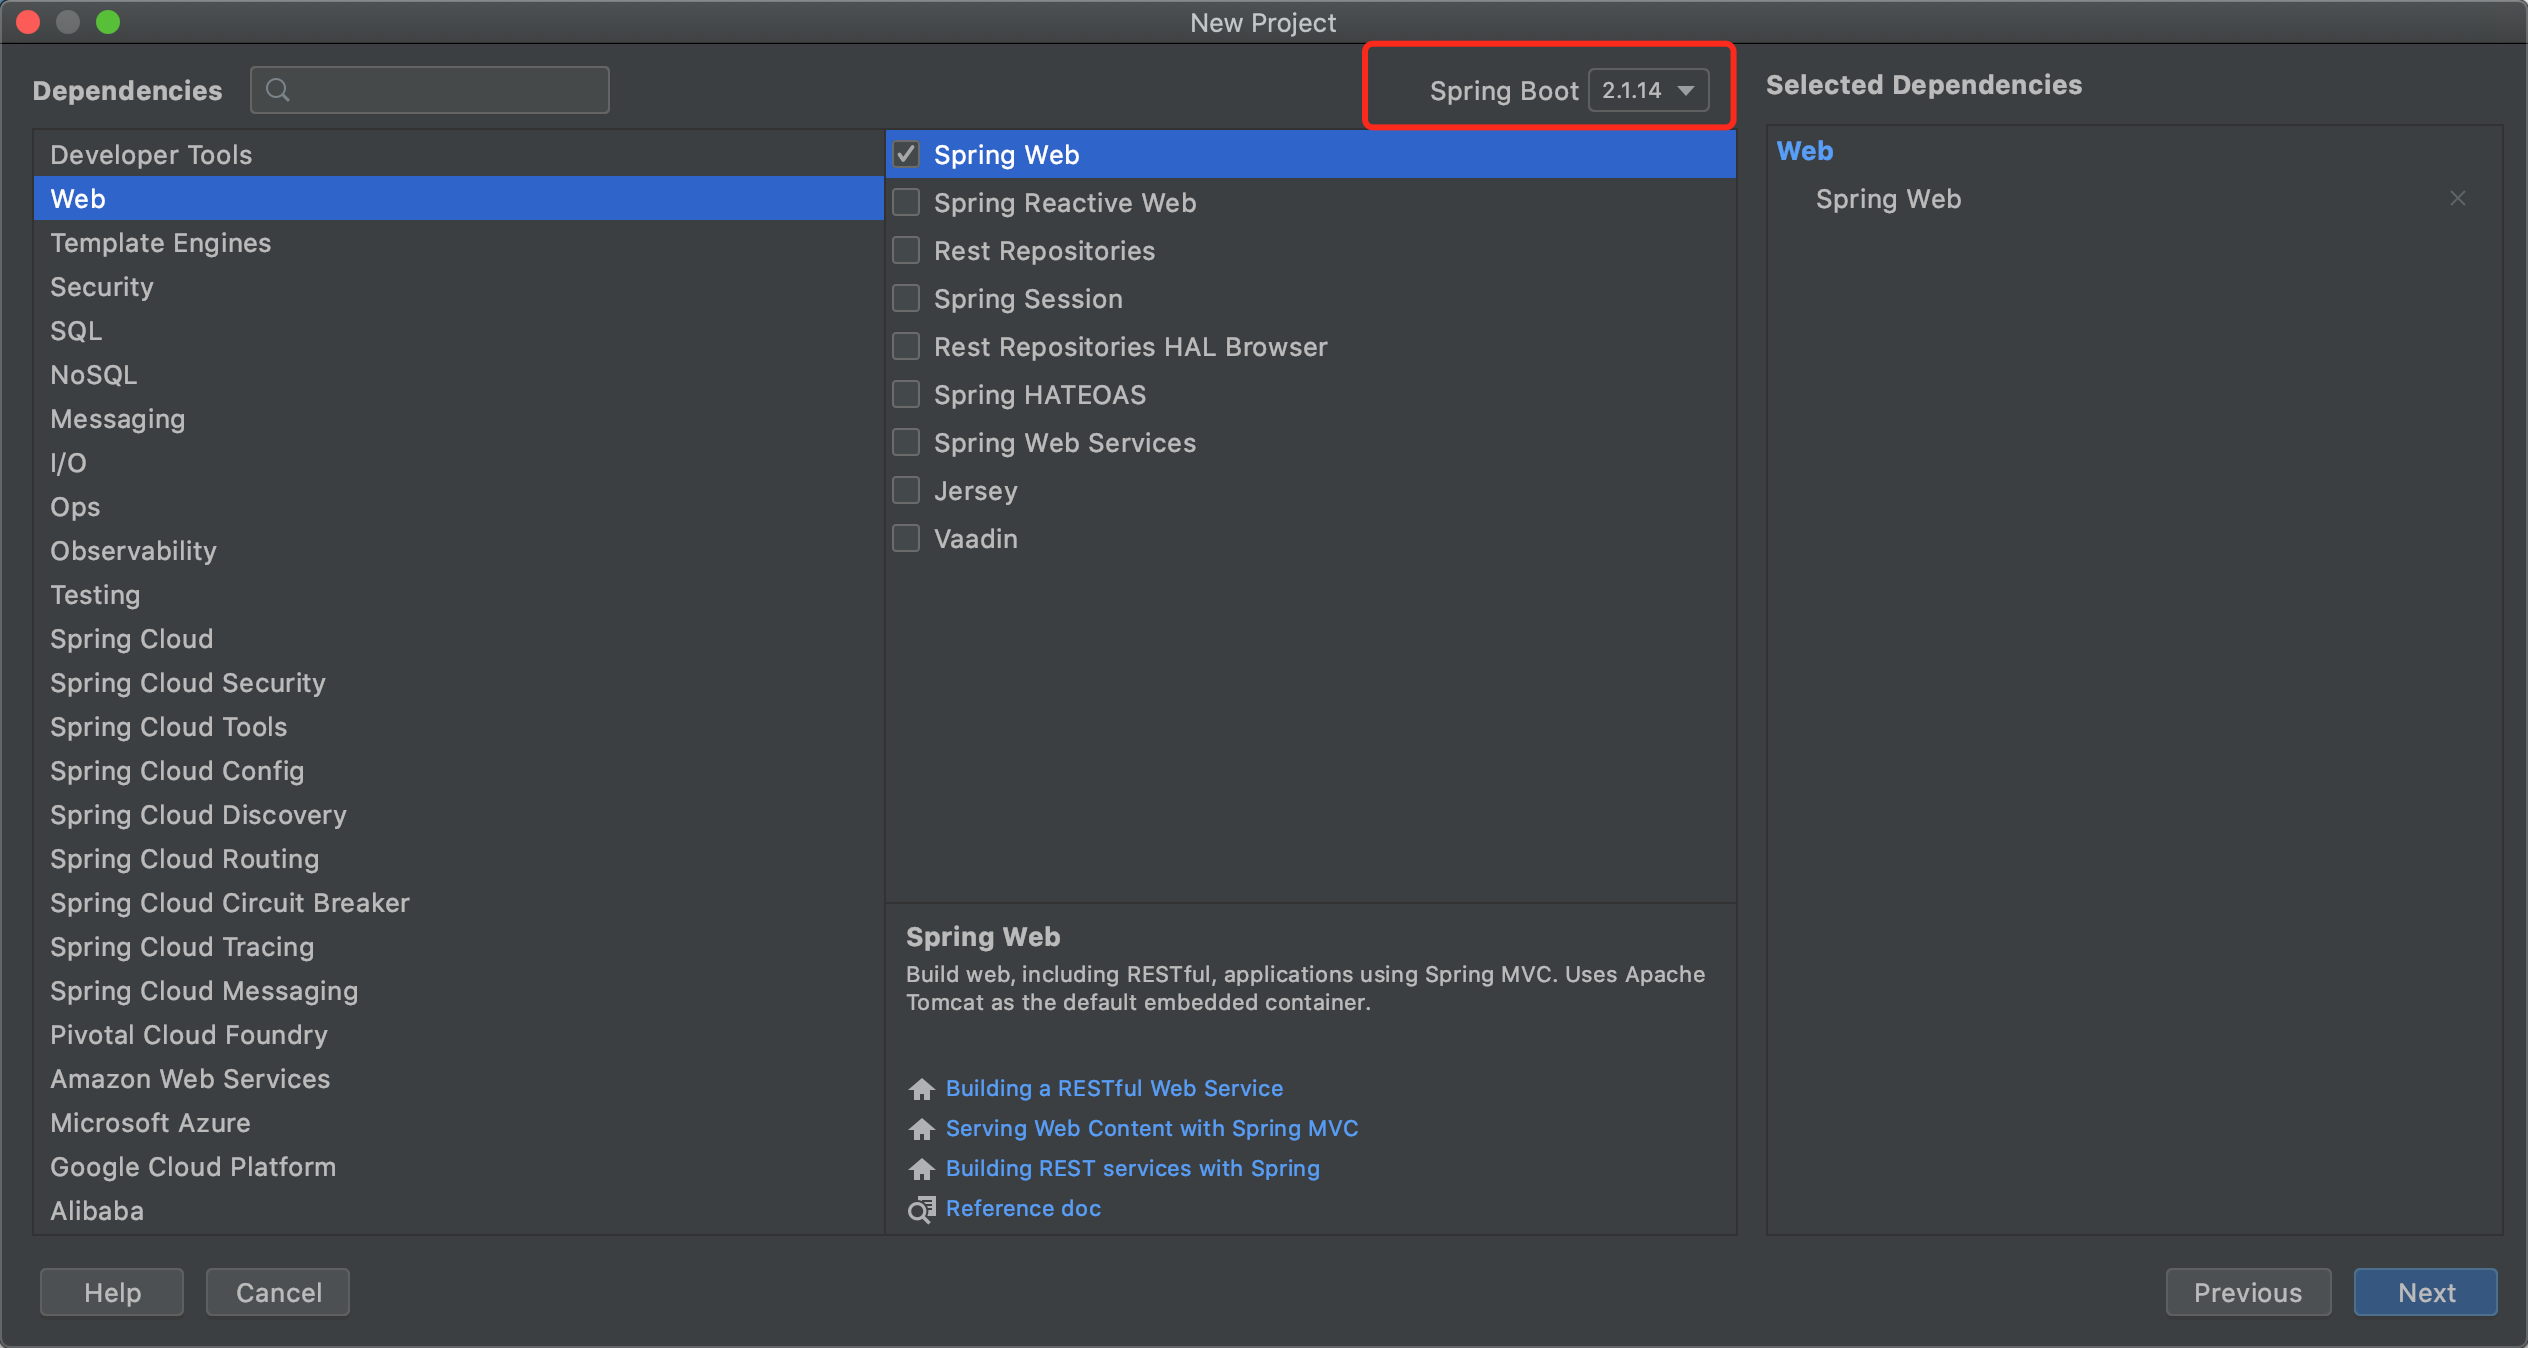Check the Spring HATEOAS checkbox
The height and width of the screenshot is (1348, 2528).
click(x=906, y=394)
